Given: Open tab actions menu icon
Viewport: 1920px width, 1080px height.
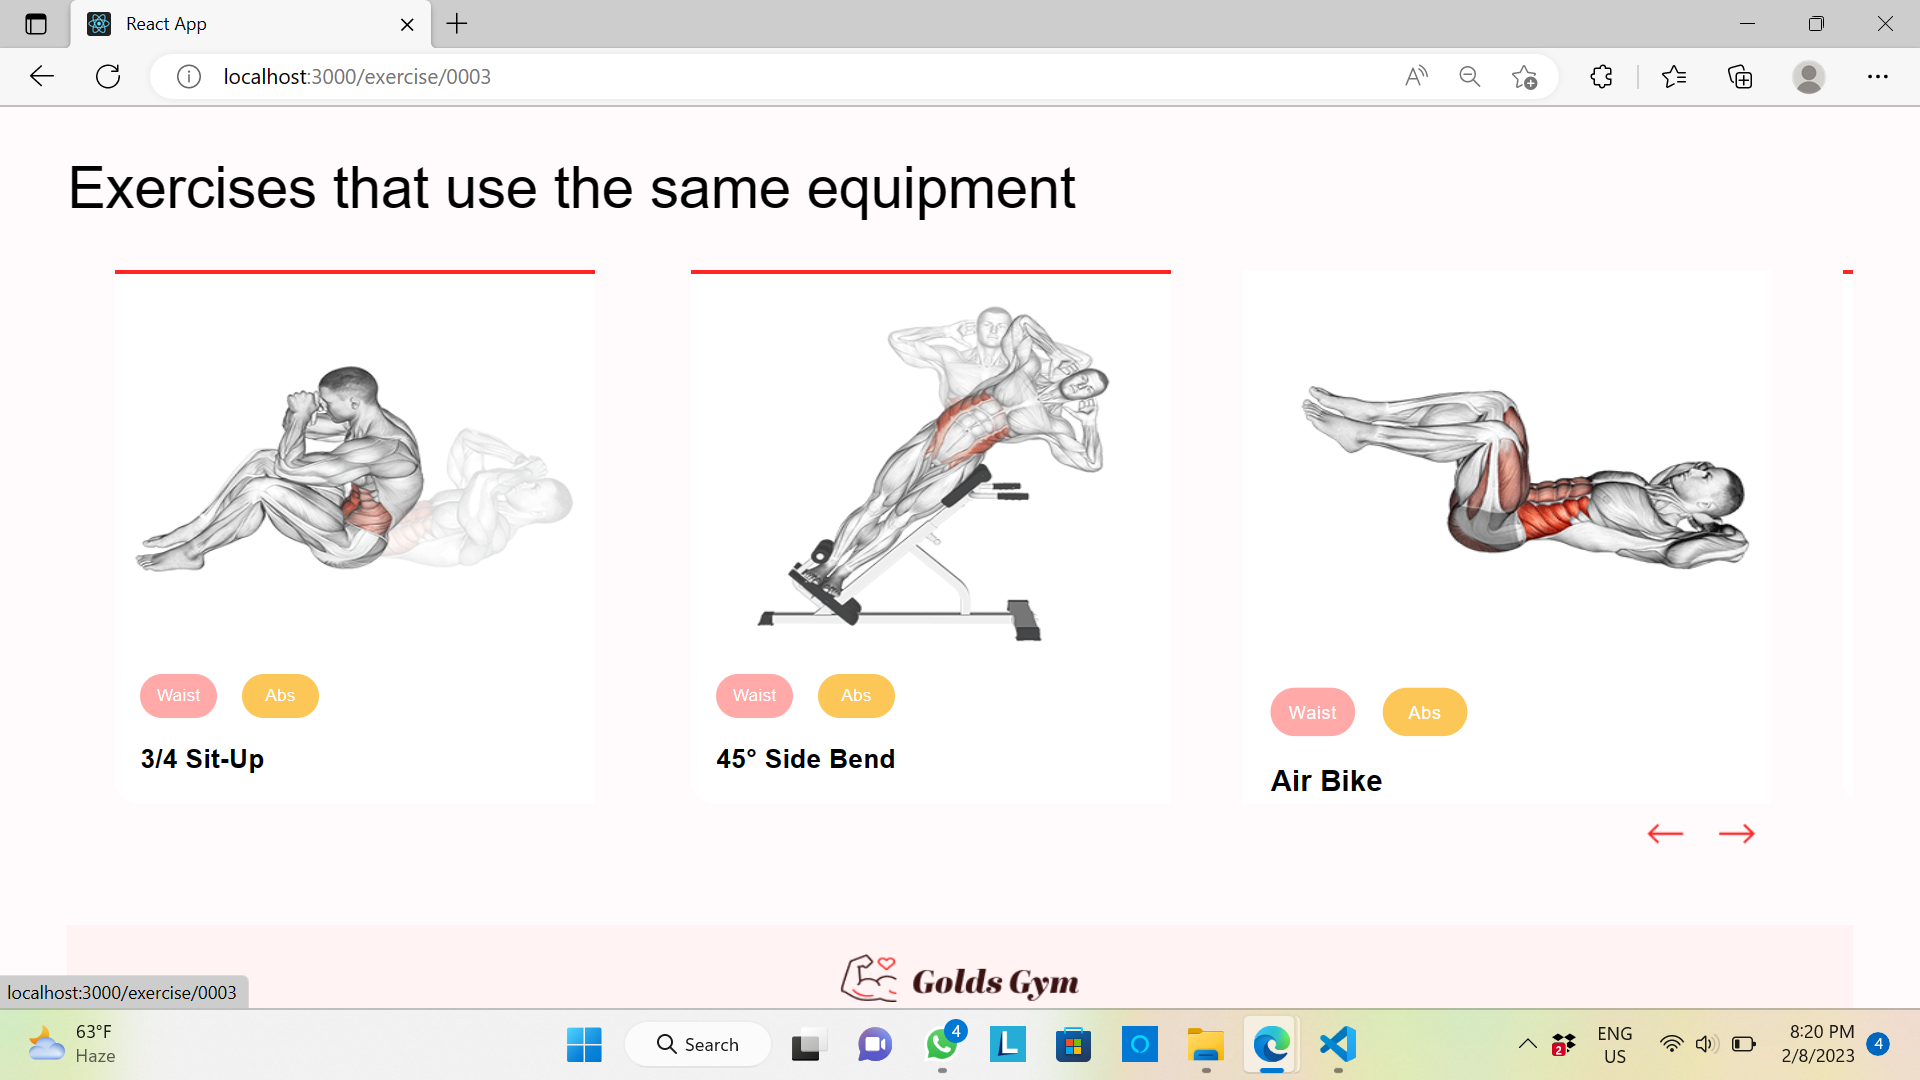Looking at the screenshot, I should pos(36,24).
